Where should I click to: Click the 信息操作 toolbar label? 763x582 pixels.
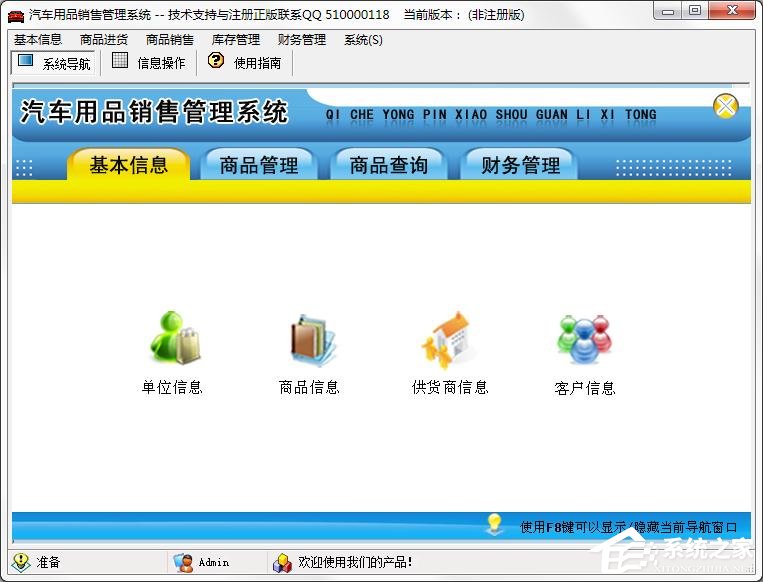[x=162, y=63]
